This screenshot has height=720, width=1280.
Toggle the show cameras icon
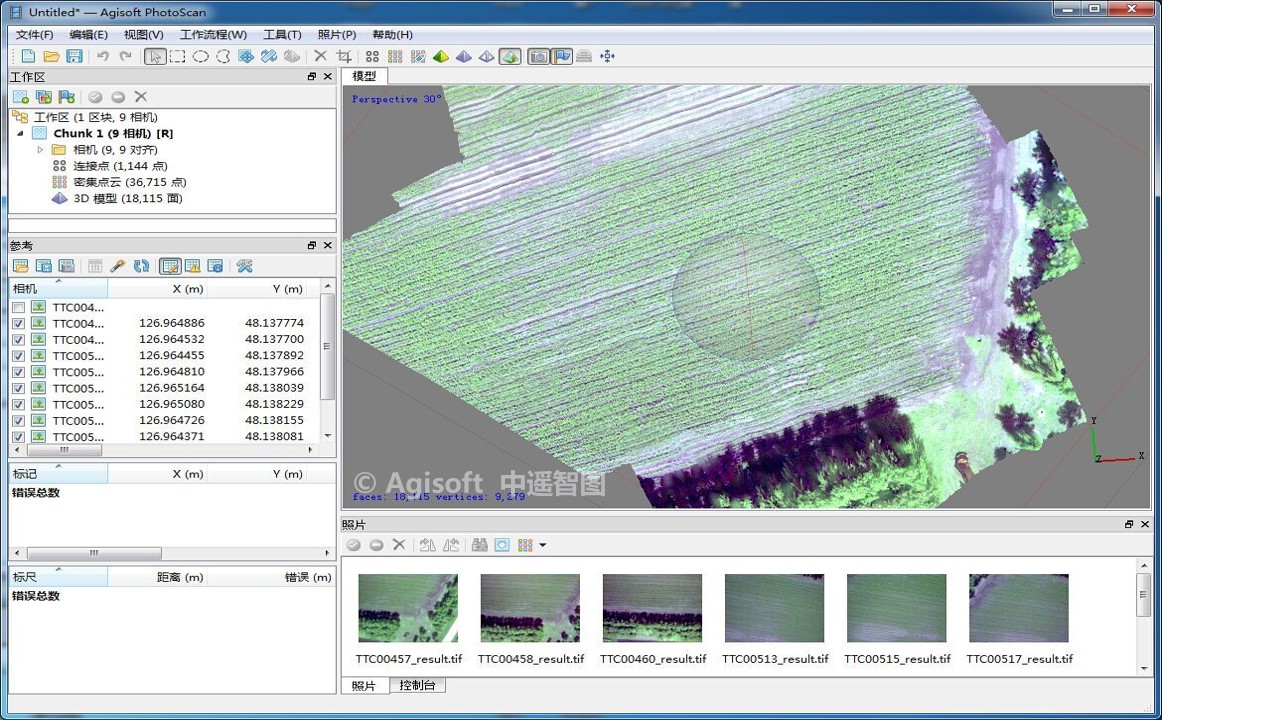click(539, 56)
